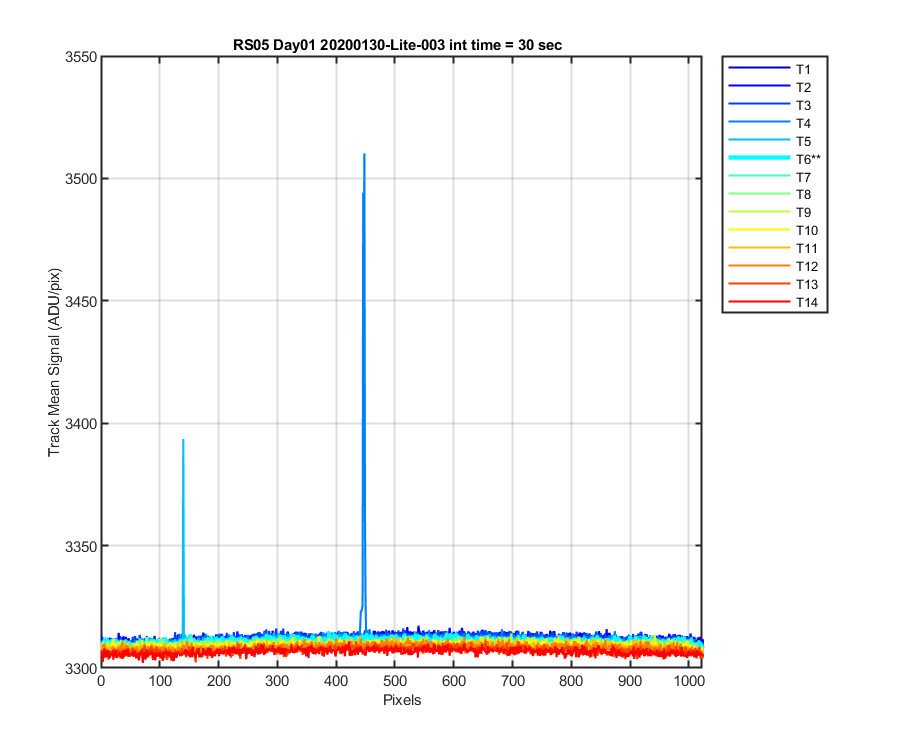Select the T14 legend entry
The height and width of the screenshot is (750, 900).
pyautogui.click(x=773, y=302)
